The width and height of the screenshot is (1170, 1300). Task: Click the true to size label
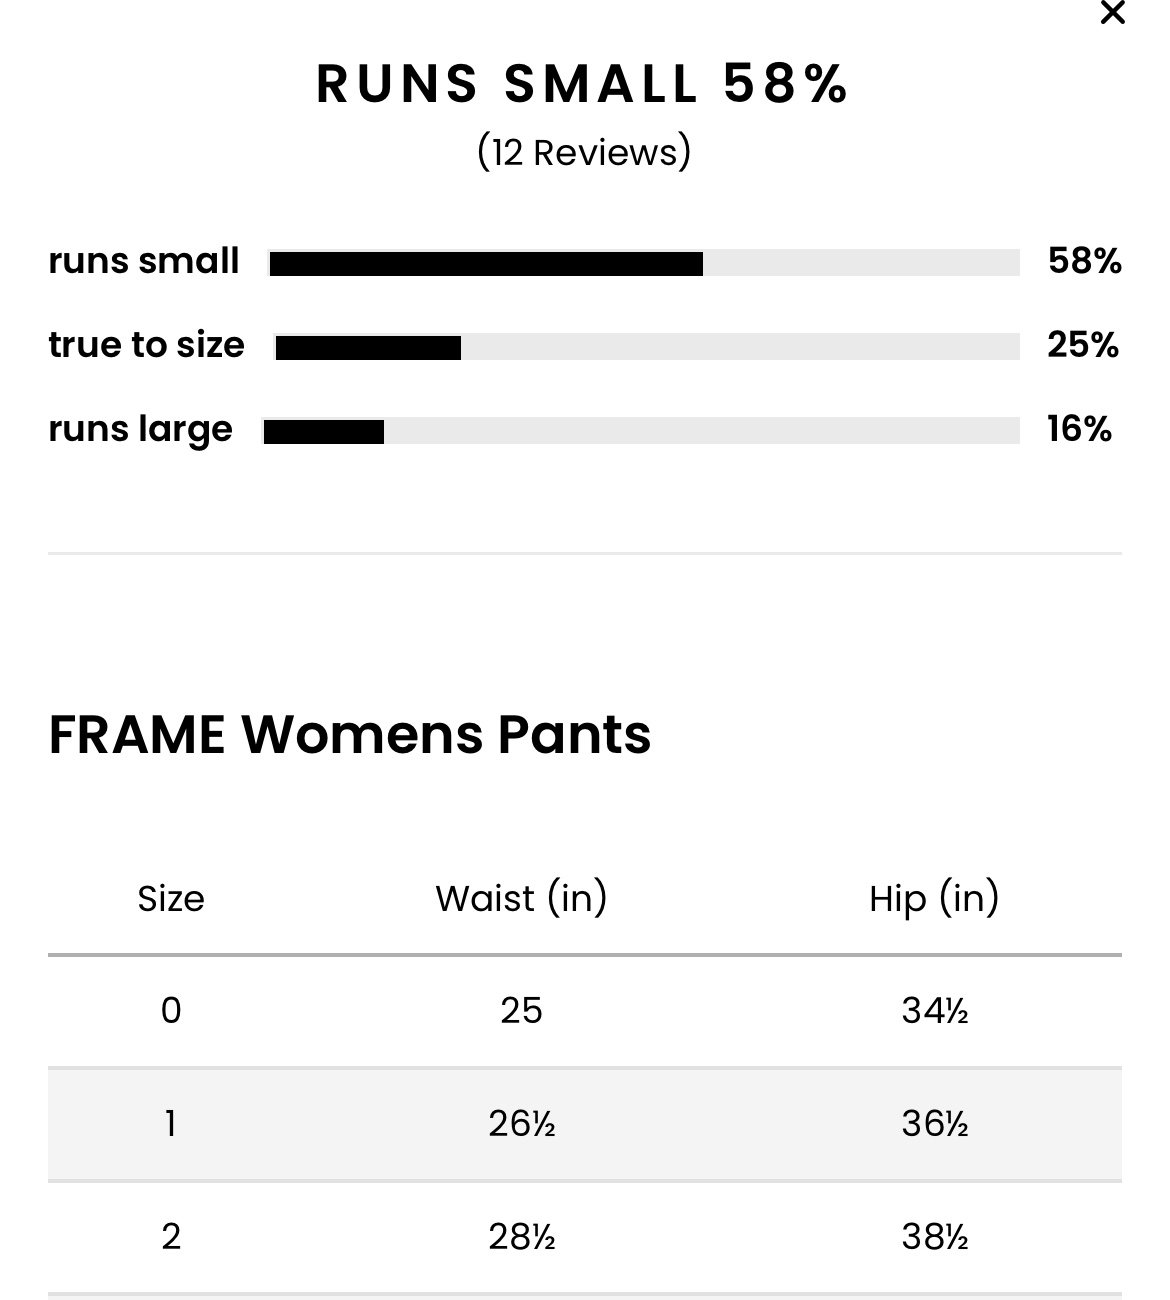146,345
